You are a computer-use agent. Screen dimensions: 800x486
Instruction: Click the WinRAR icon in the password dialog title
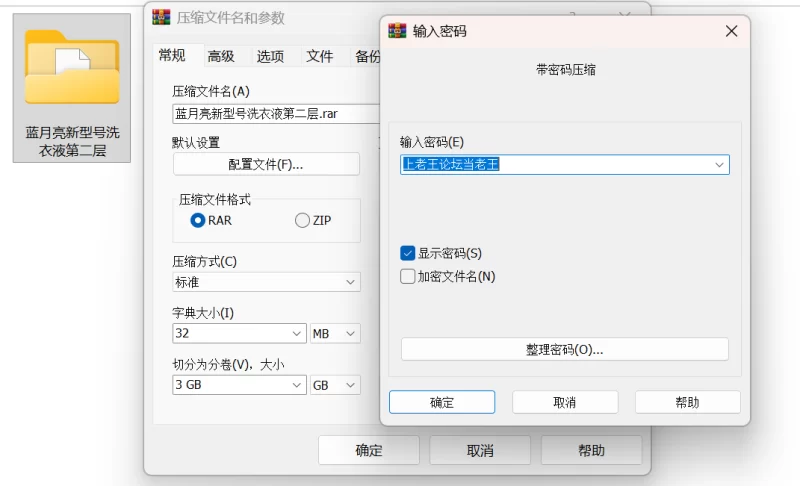(398, 31)
